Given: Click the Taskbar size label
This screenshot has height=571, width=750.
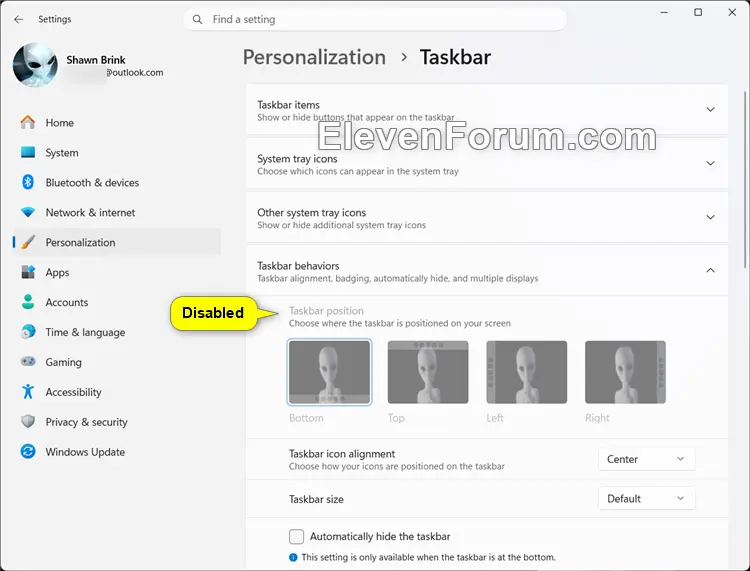Looking at the screenshot, I should coord(316,499).
